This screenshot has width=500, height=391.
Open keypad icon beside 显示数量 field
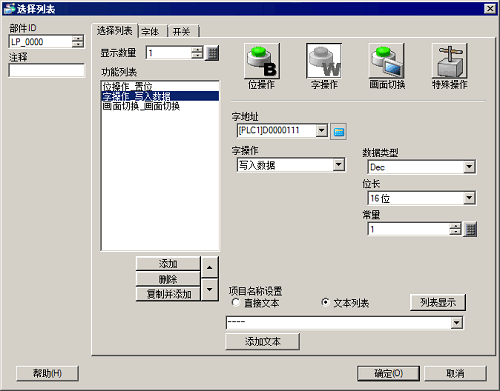pos(212,53)
